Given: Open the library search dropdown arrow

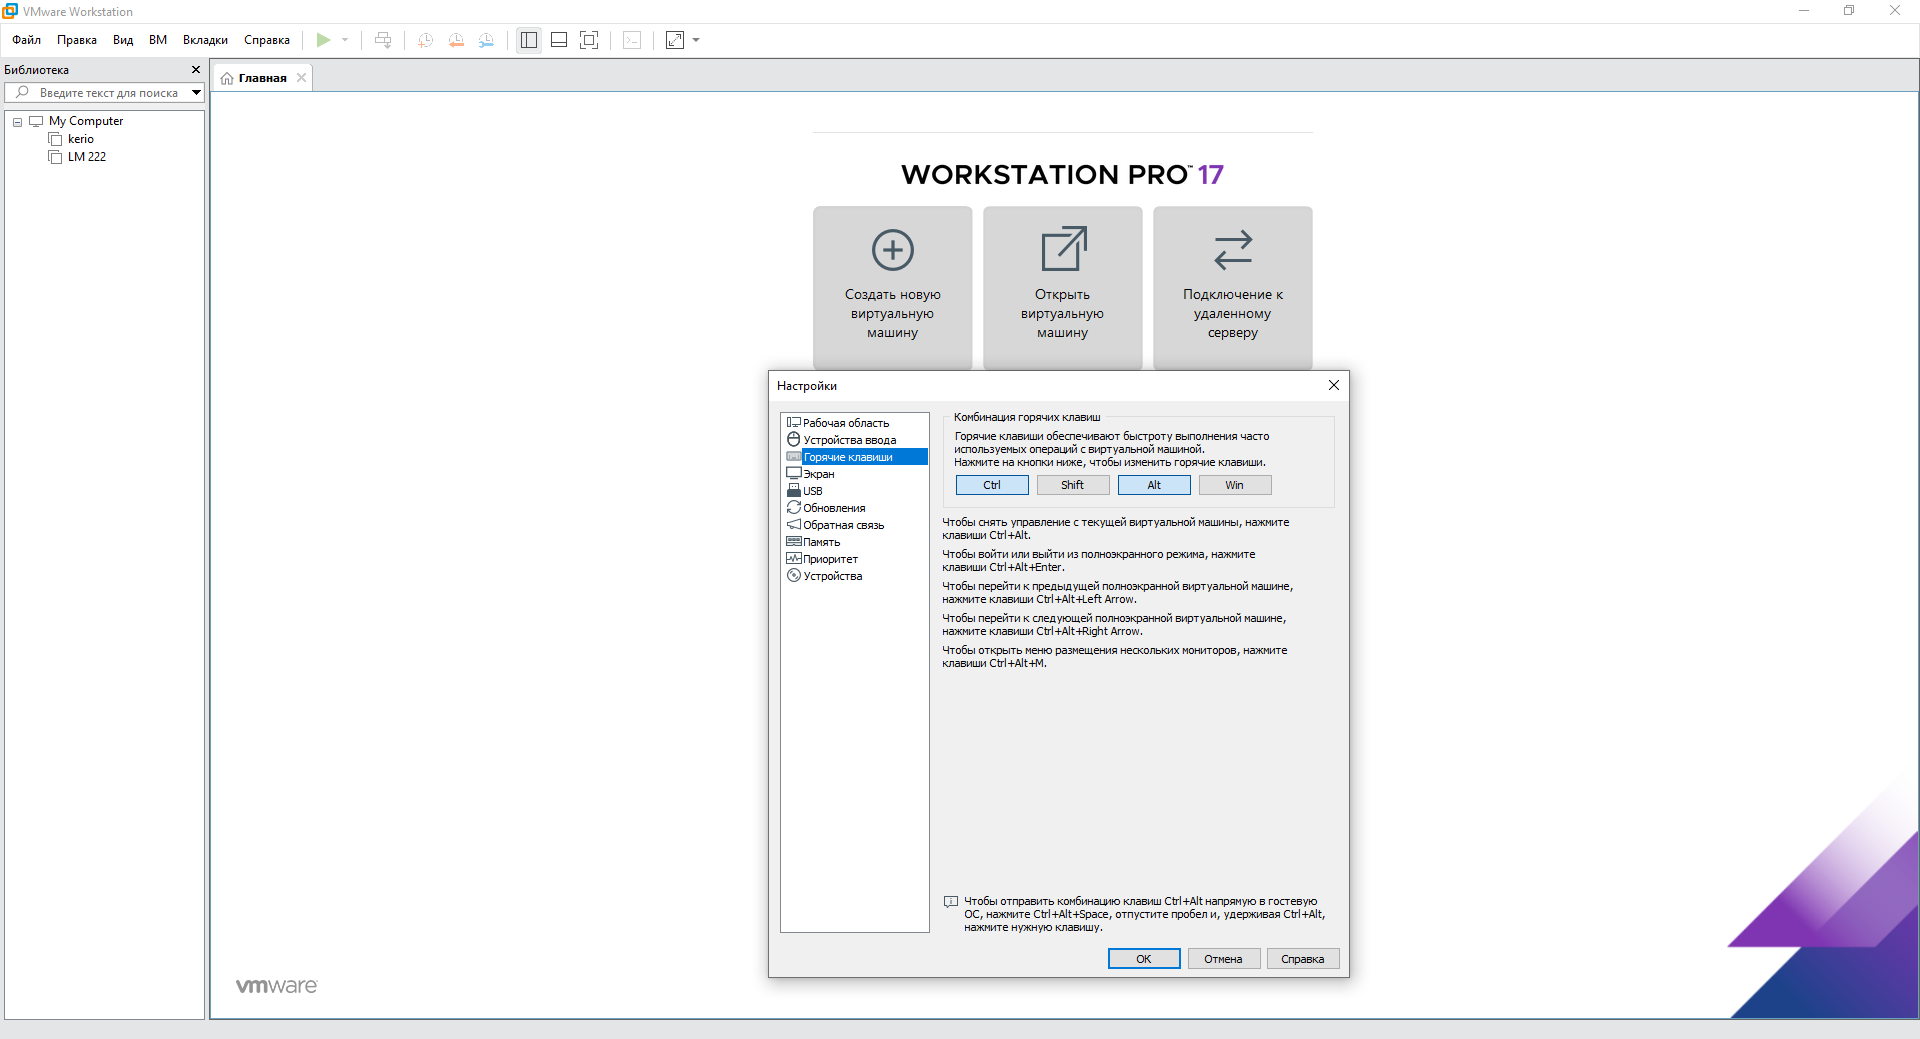Looking at the screenshot, I should (196, 93).
